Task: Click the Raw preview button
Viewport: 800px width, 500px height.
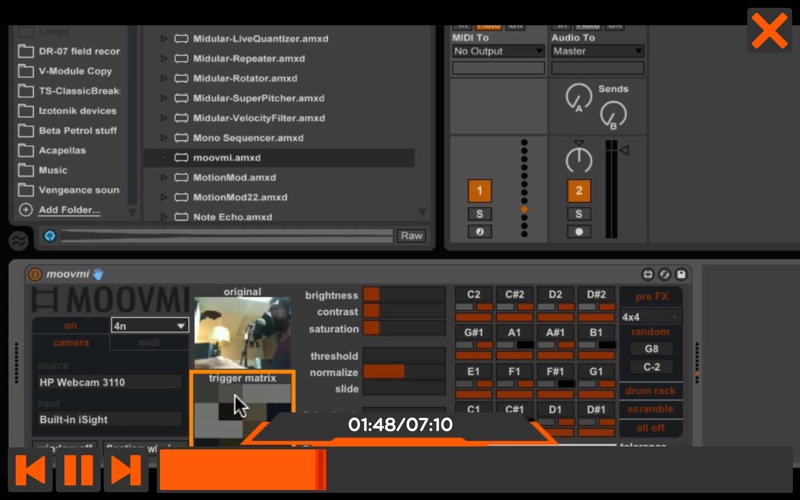Action: point(411,236)
